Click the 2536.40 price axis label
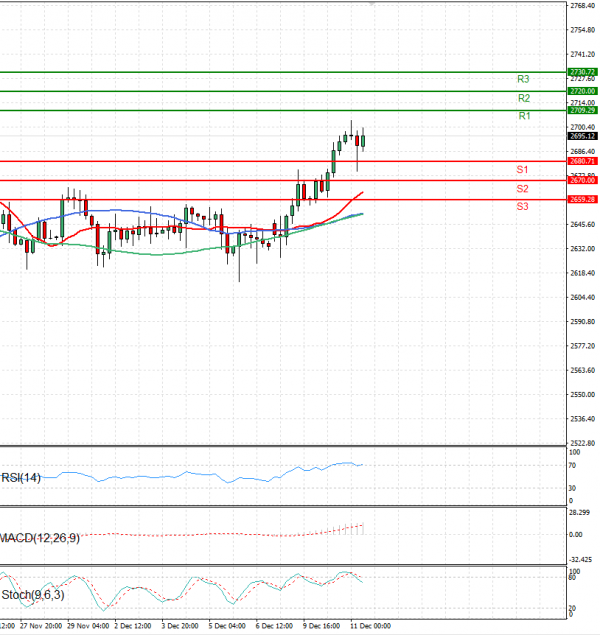The height and width of the screenshot is (635, 600). click(583, 419)
